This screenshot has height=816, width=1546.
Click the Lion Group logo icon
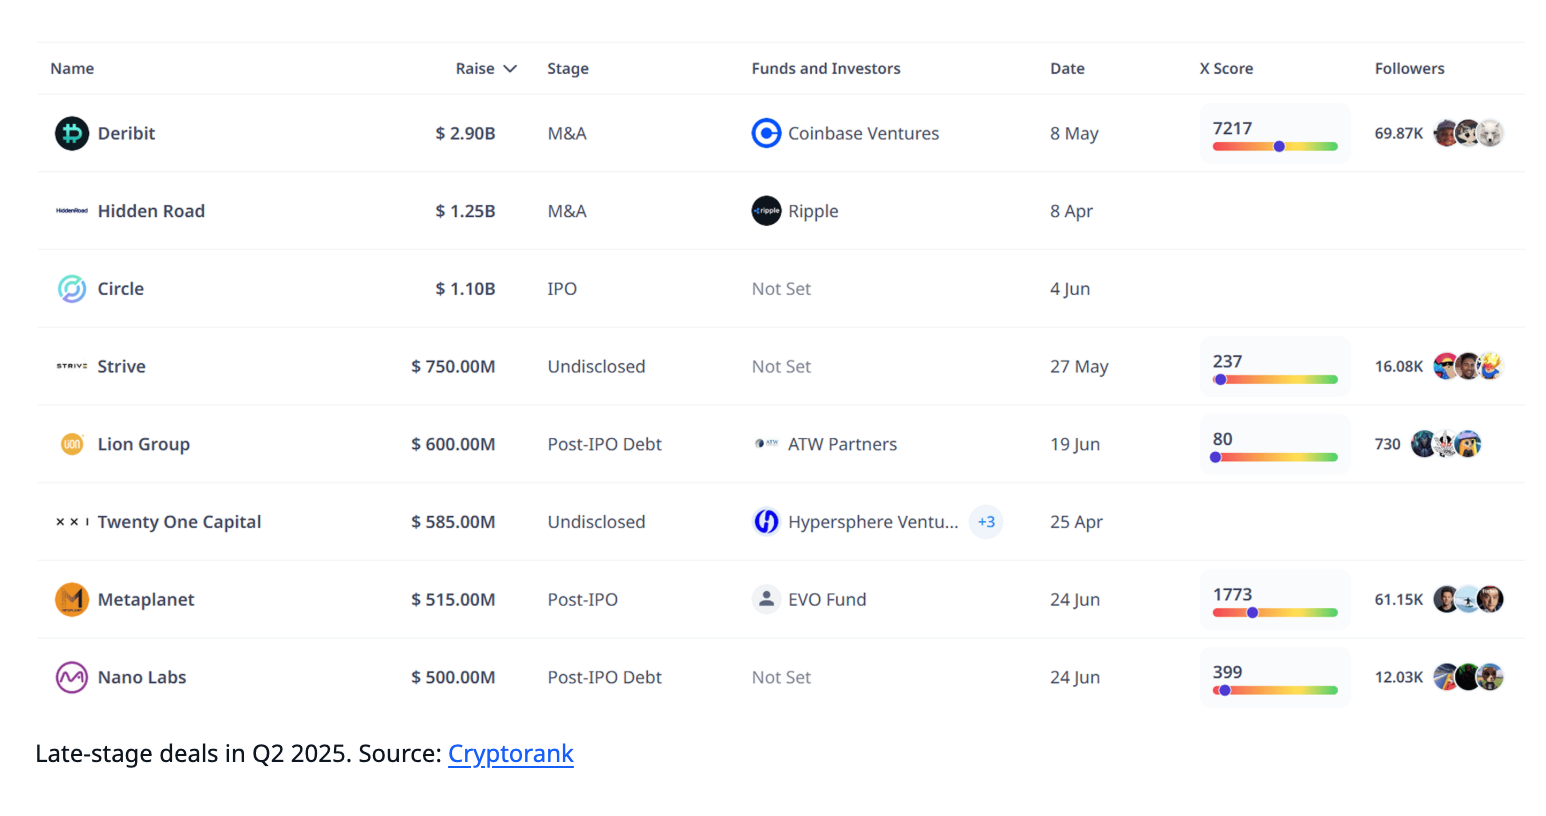(x=72, y=444)
